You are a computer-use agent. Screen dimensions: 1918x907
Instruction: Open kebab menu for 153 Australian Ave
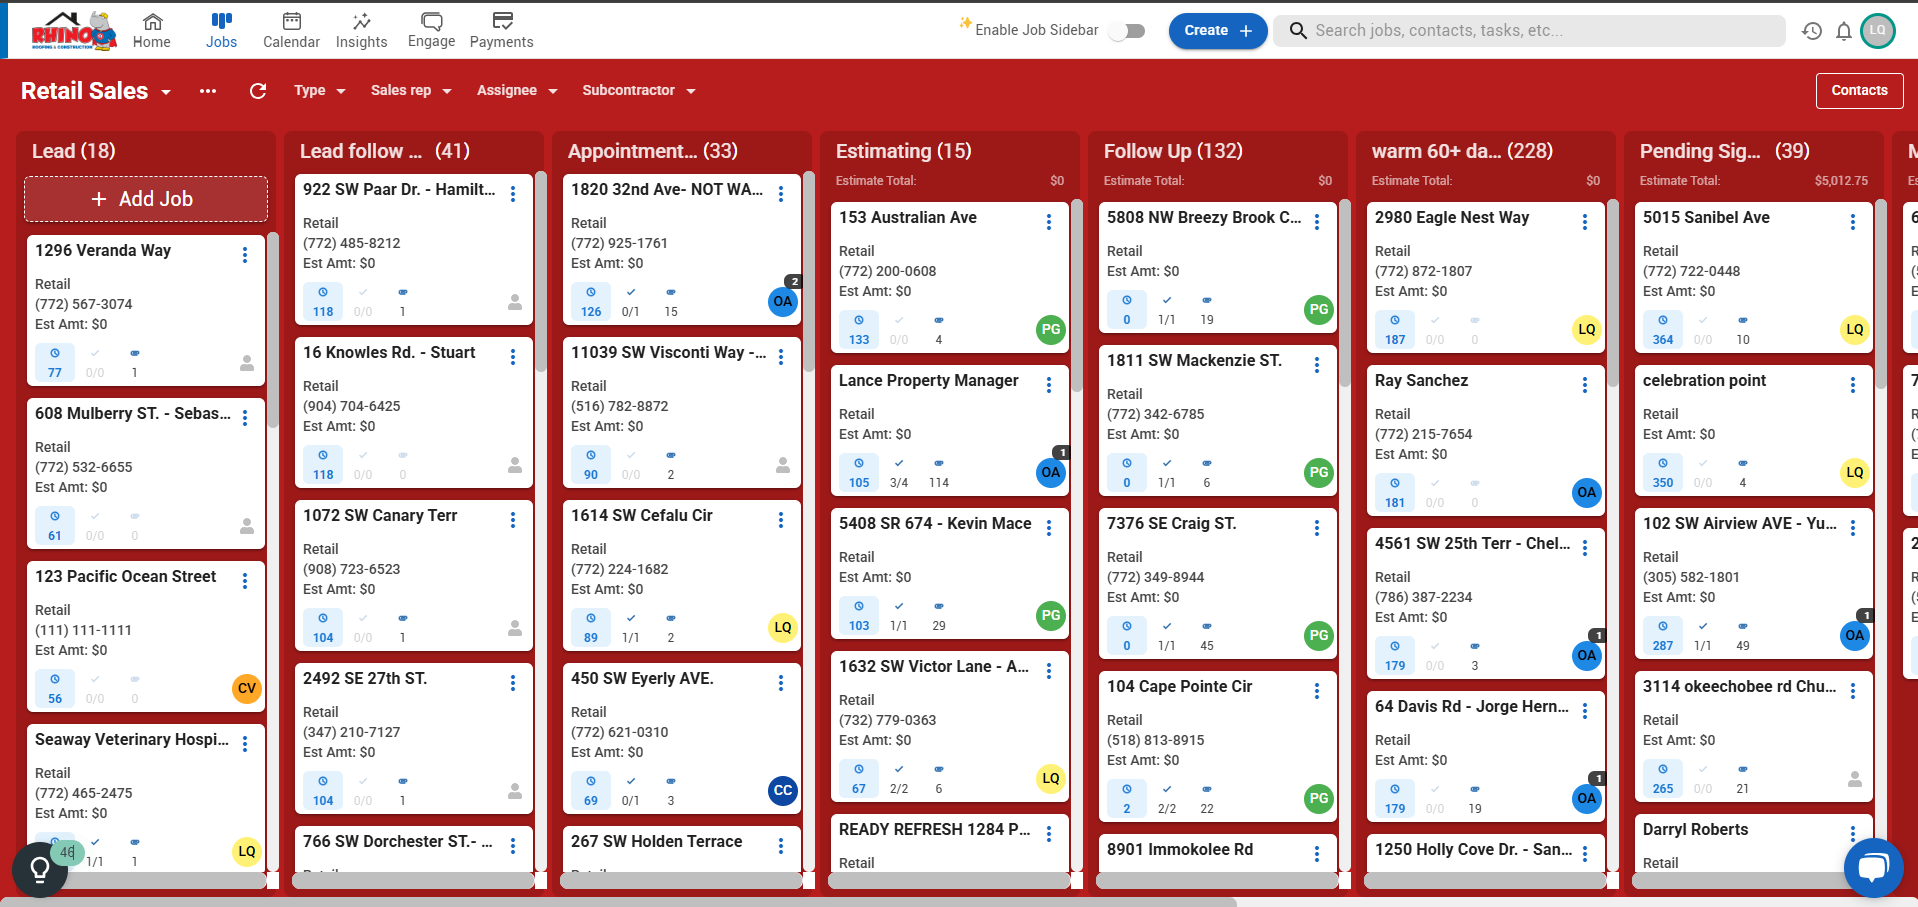pyautogui.click(x=1049, y=222)
